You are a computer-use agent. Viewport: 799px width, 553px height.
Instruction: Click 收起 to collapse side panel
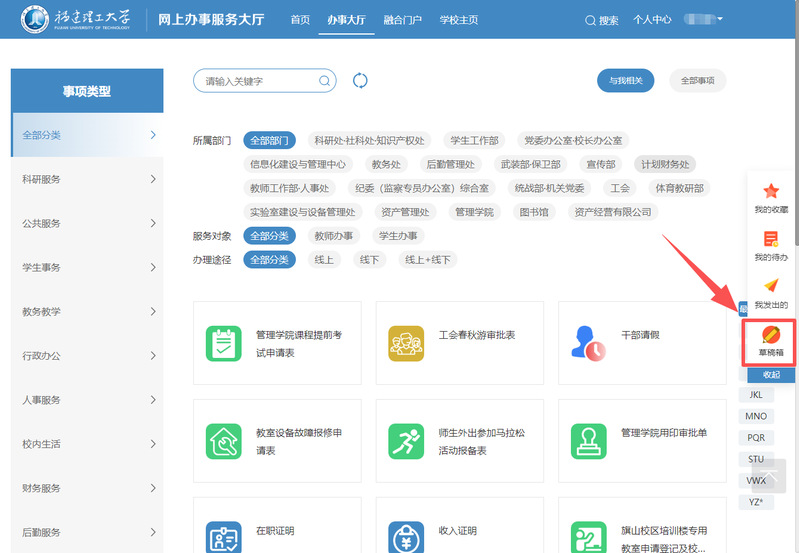771,374
